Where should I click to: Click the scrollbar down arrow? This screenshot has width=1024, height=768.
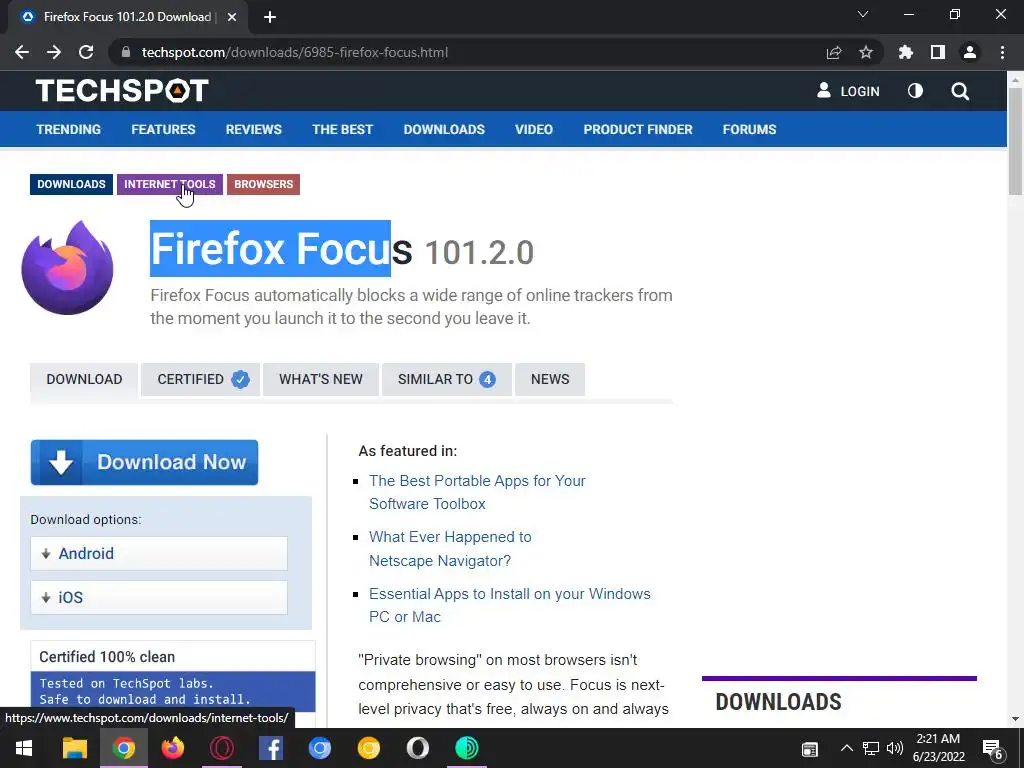point(1015,719)
